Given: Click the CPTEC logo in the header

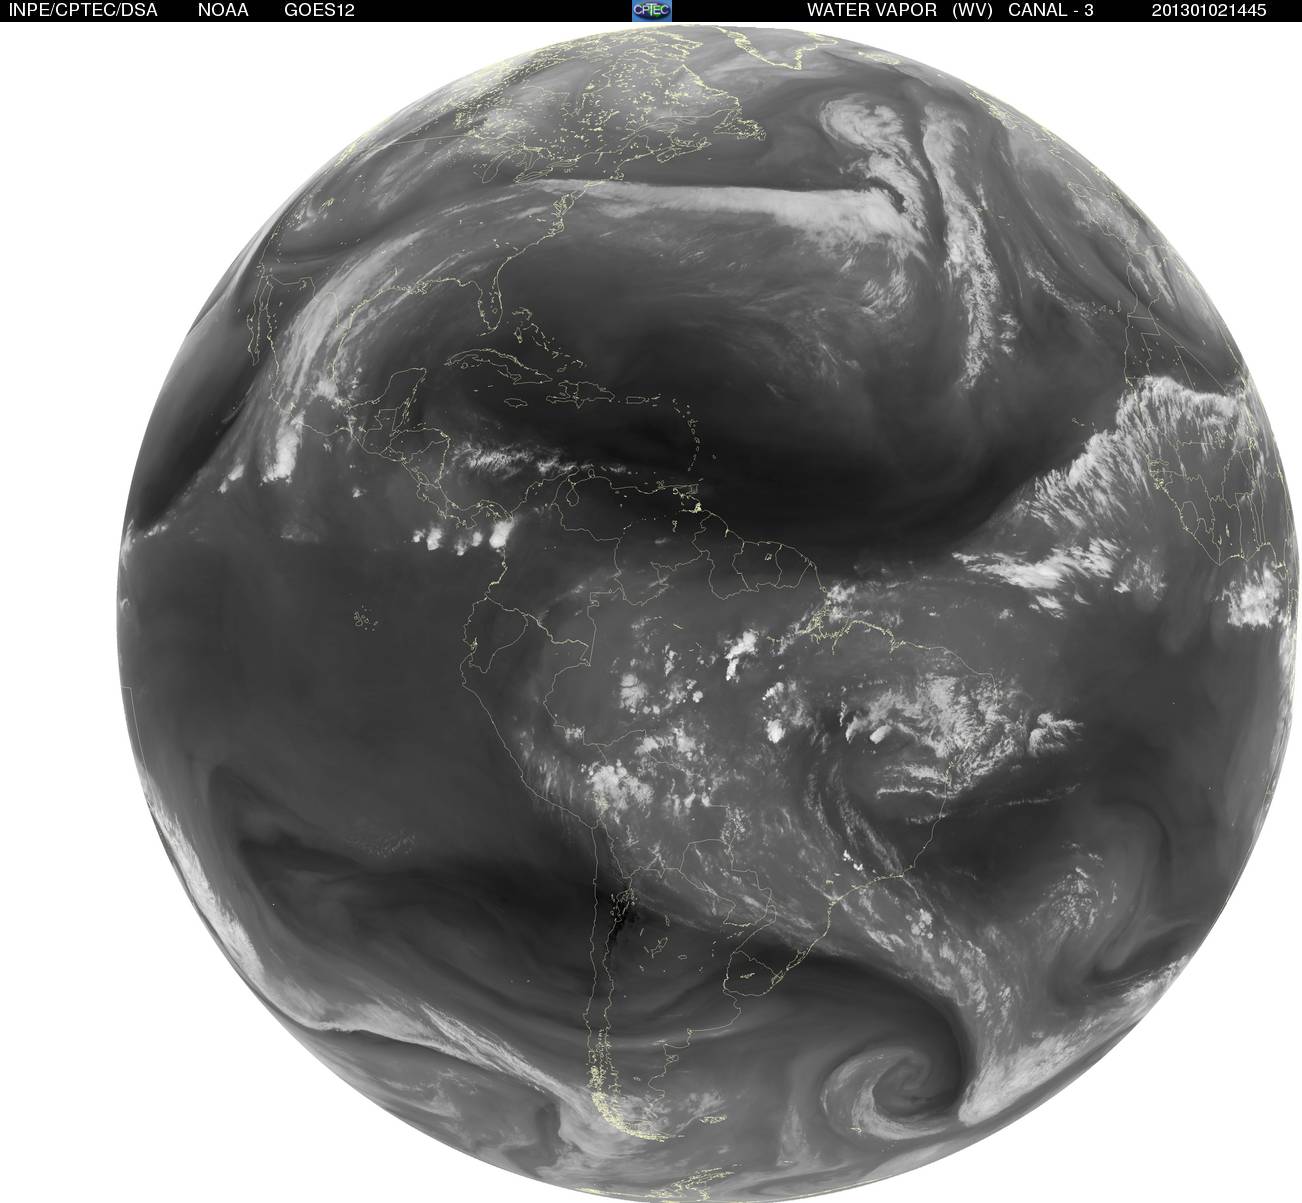Looking at the screenshot, I should [652, 10].
